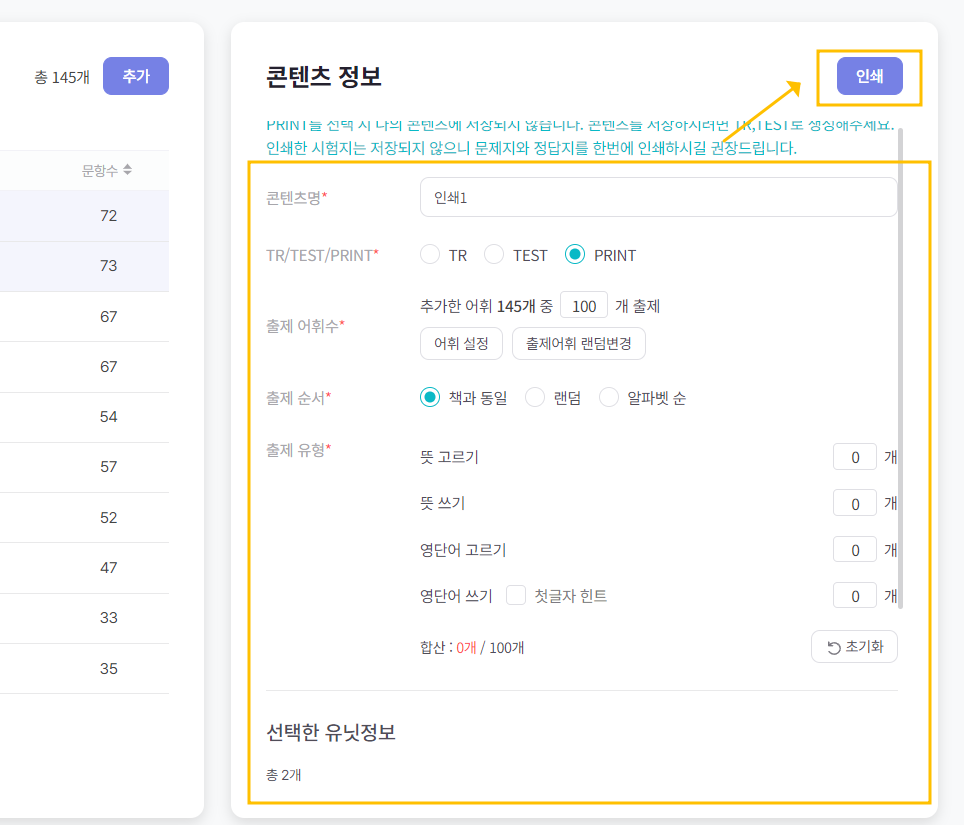964x825 pixels.
Task: Click the 인쇄 print button
Action: point(869,75)
